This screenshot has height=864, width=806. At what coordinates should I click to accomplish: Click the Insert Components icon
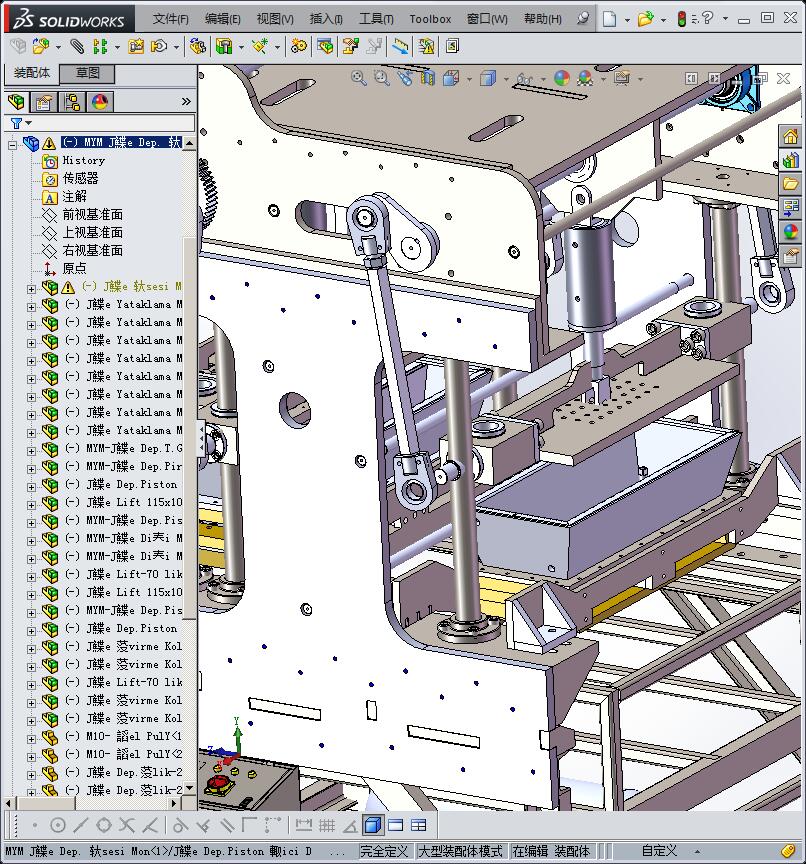(40, 47)
